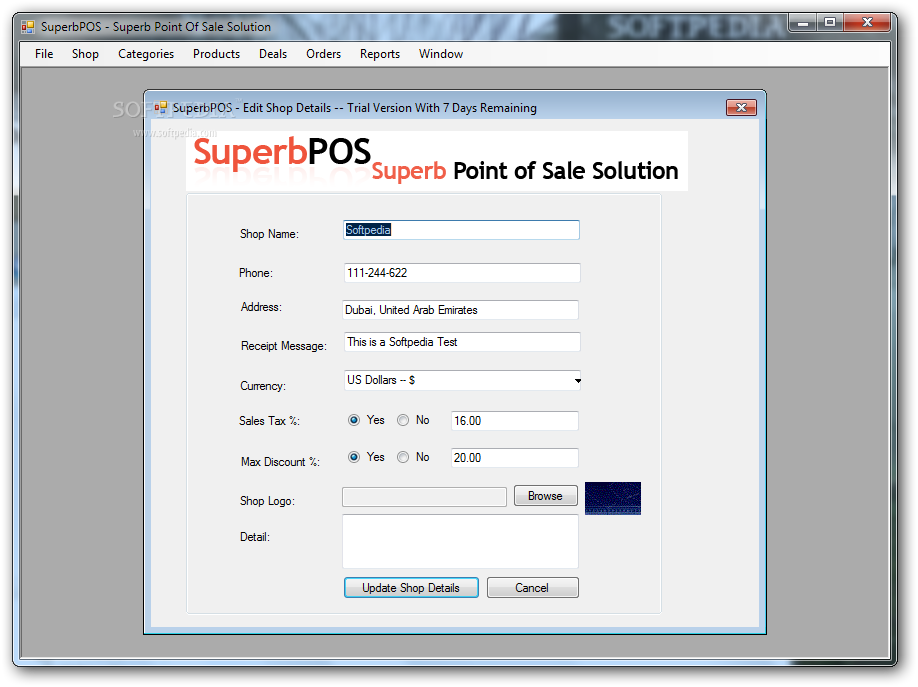Open the File menu
Viewport: 918px width, 687px height.
coord(44,54)
